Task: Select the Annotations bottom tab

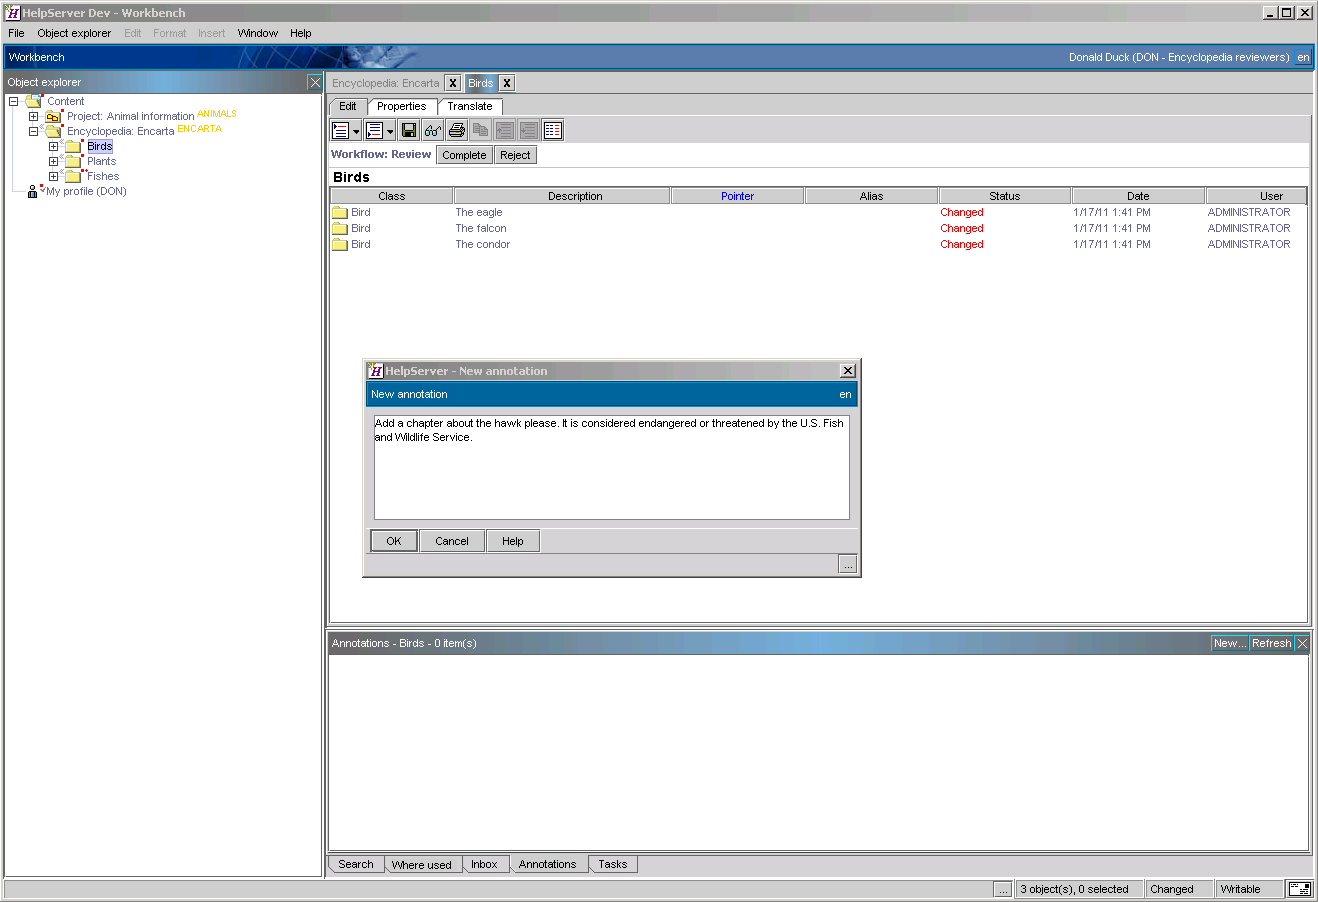Action: [x=548, y=864]
